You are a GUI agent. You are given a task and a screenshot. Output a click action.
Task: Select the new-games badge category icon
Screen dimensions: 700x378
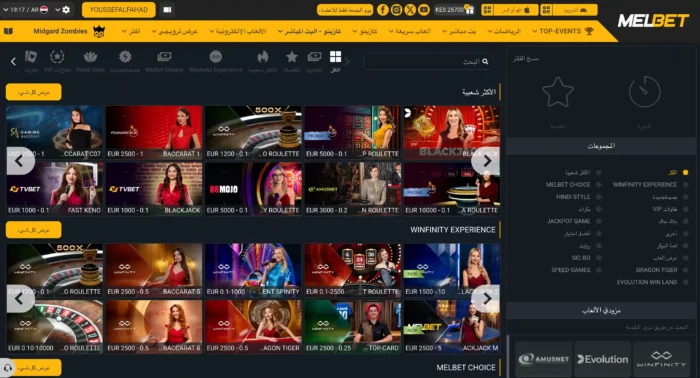pos(125,57)
